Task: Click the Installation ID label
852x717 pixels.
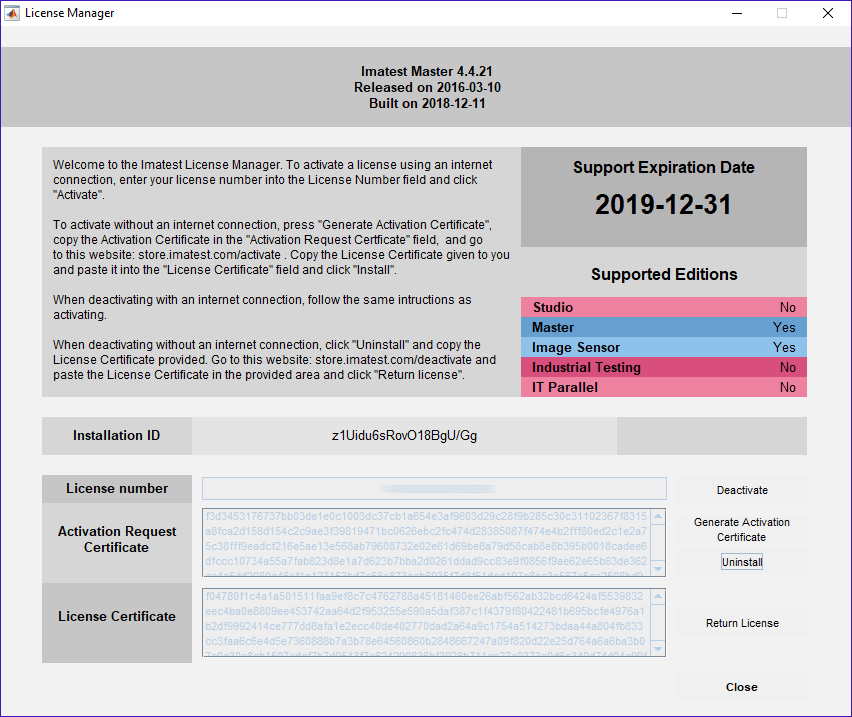Action: (116, 436)
